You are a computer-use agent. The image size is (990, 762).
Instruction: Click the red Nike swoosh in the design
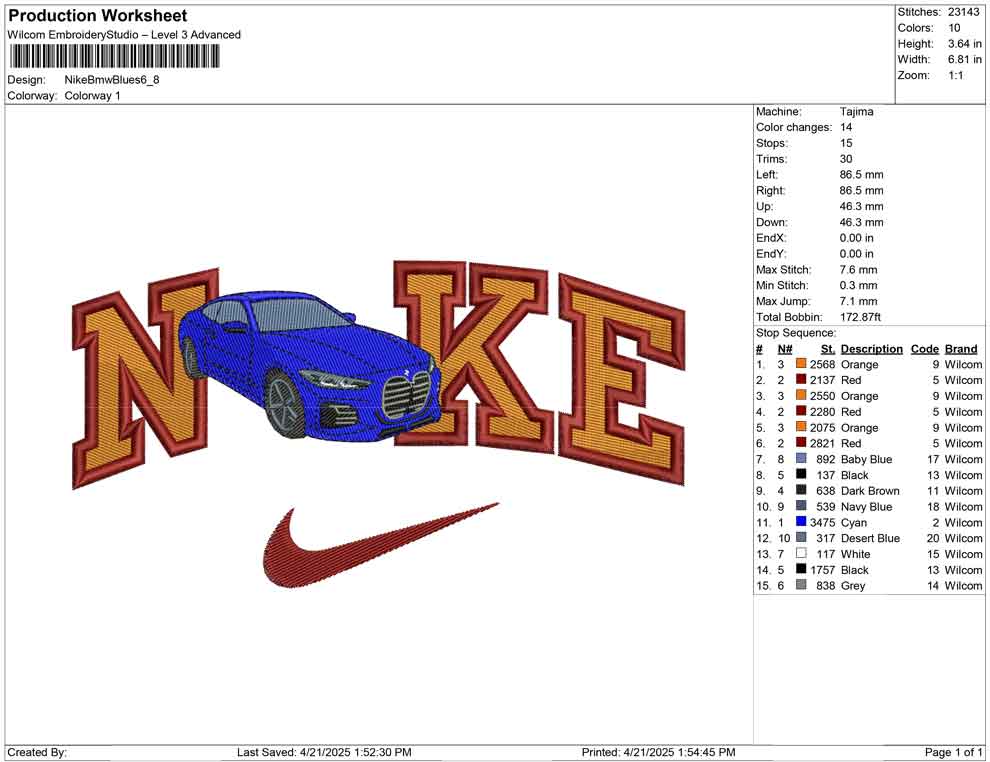[381, 545]
